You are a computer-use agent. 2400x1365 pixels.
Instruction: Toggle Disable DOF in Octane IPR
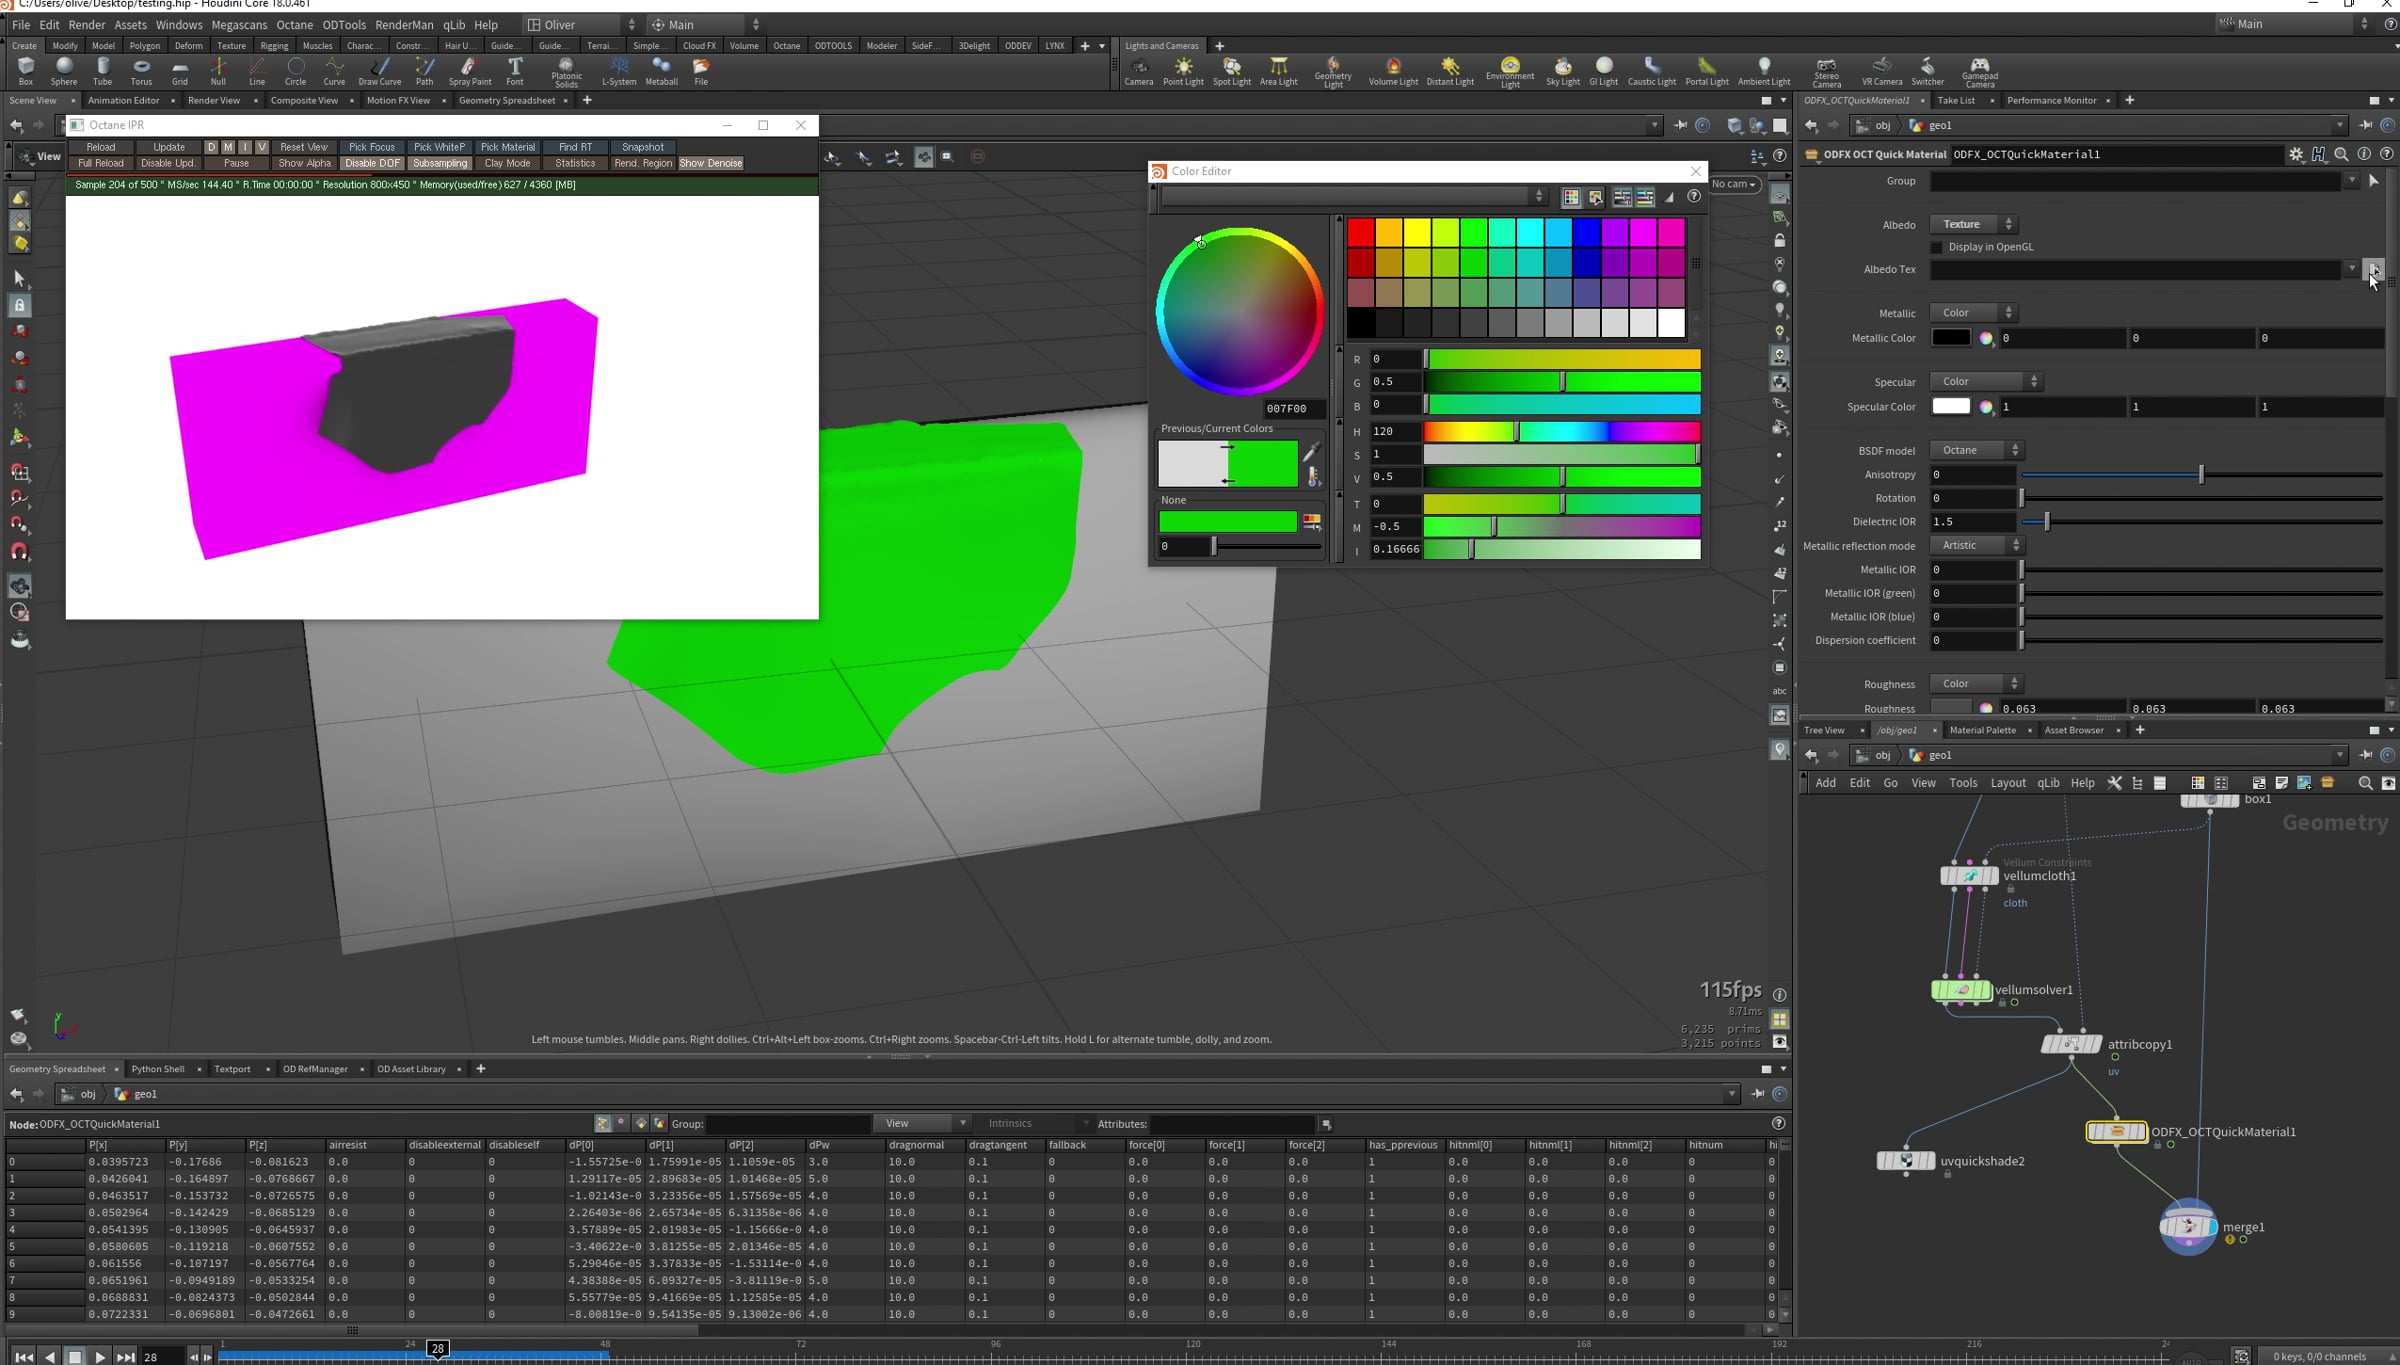click(x=372, y=163)
